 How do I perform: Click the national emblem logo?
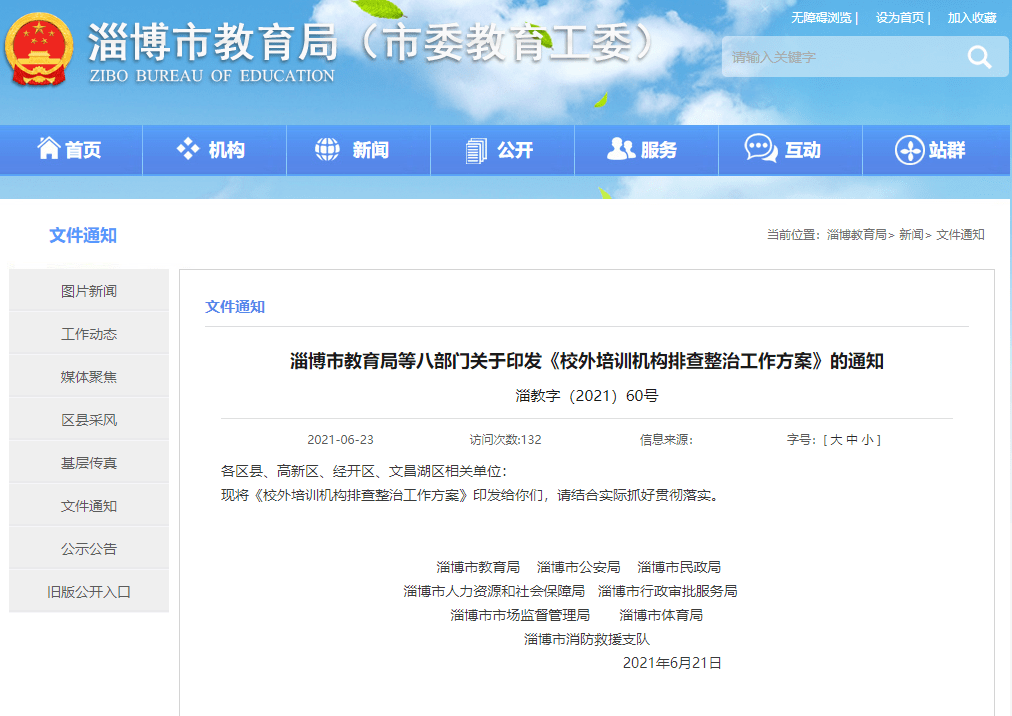click(x=40, y=50)
